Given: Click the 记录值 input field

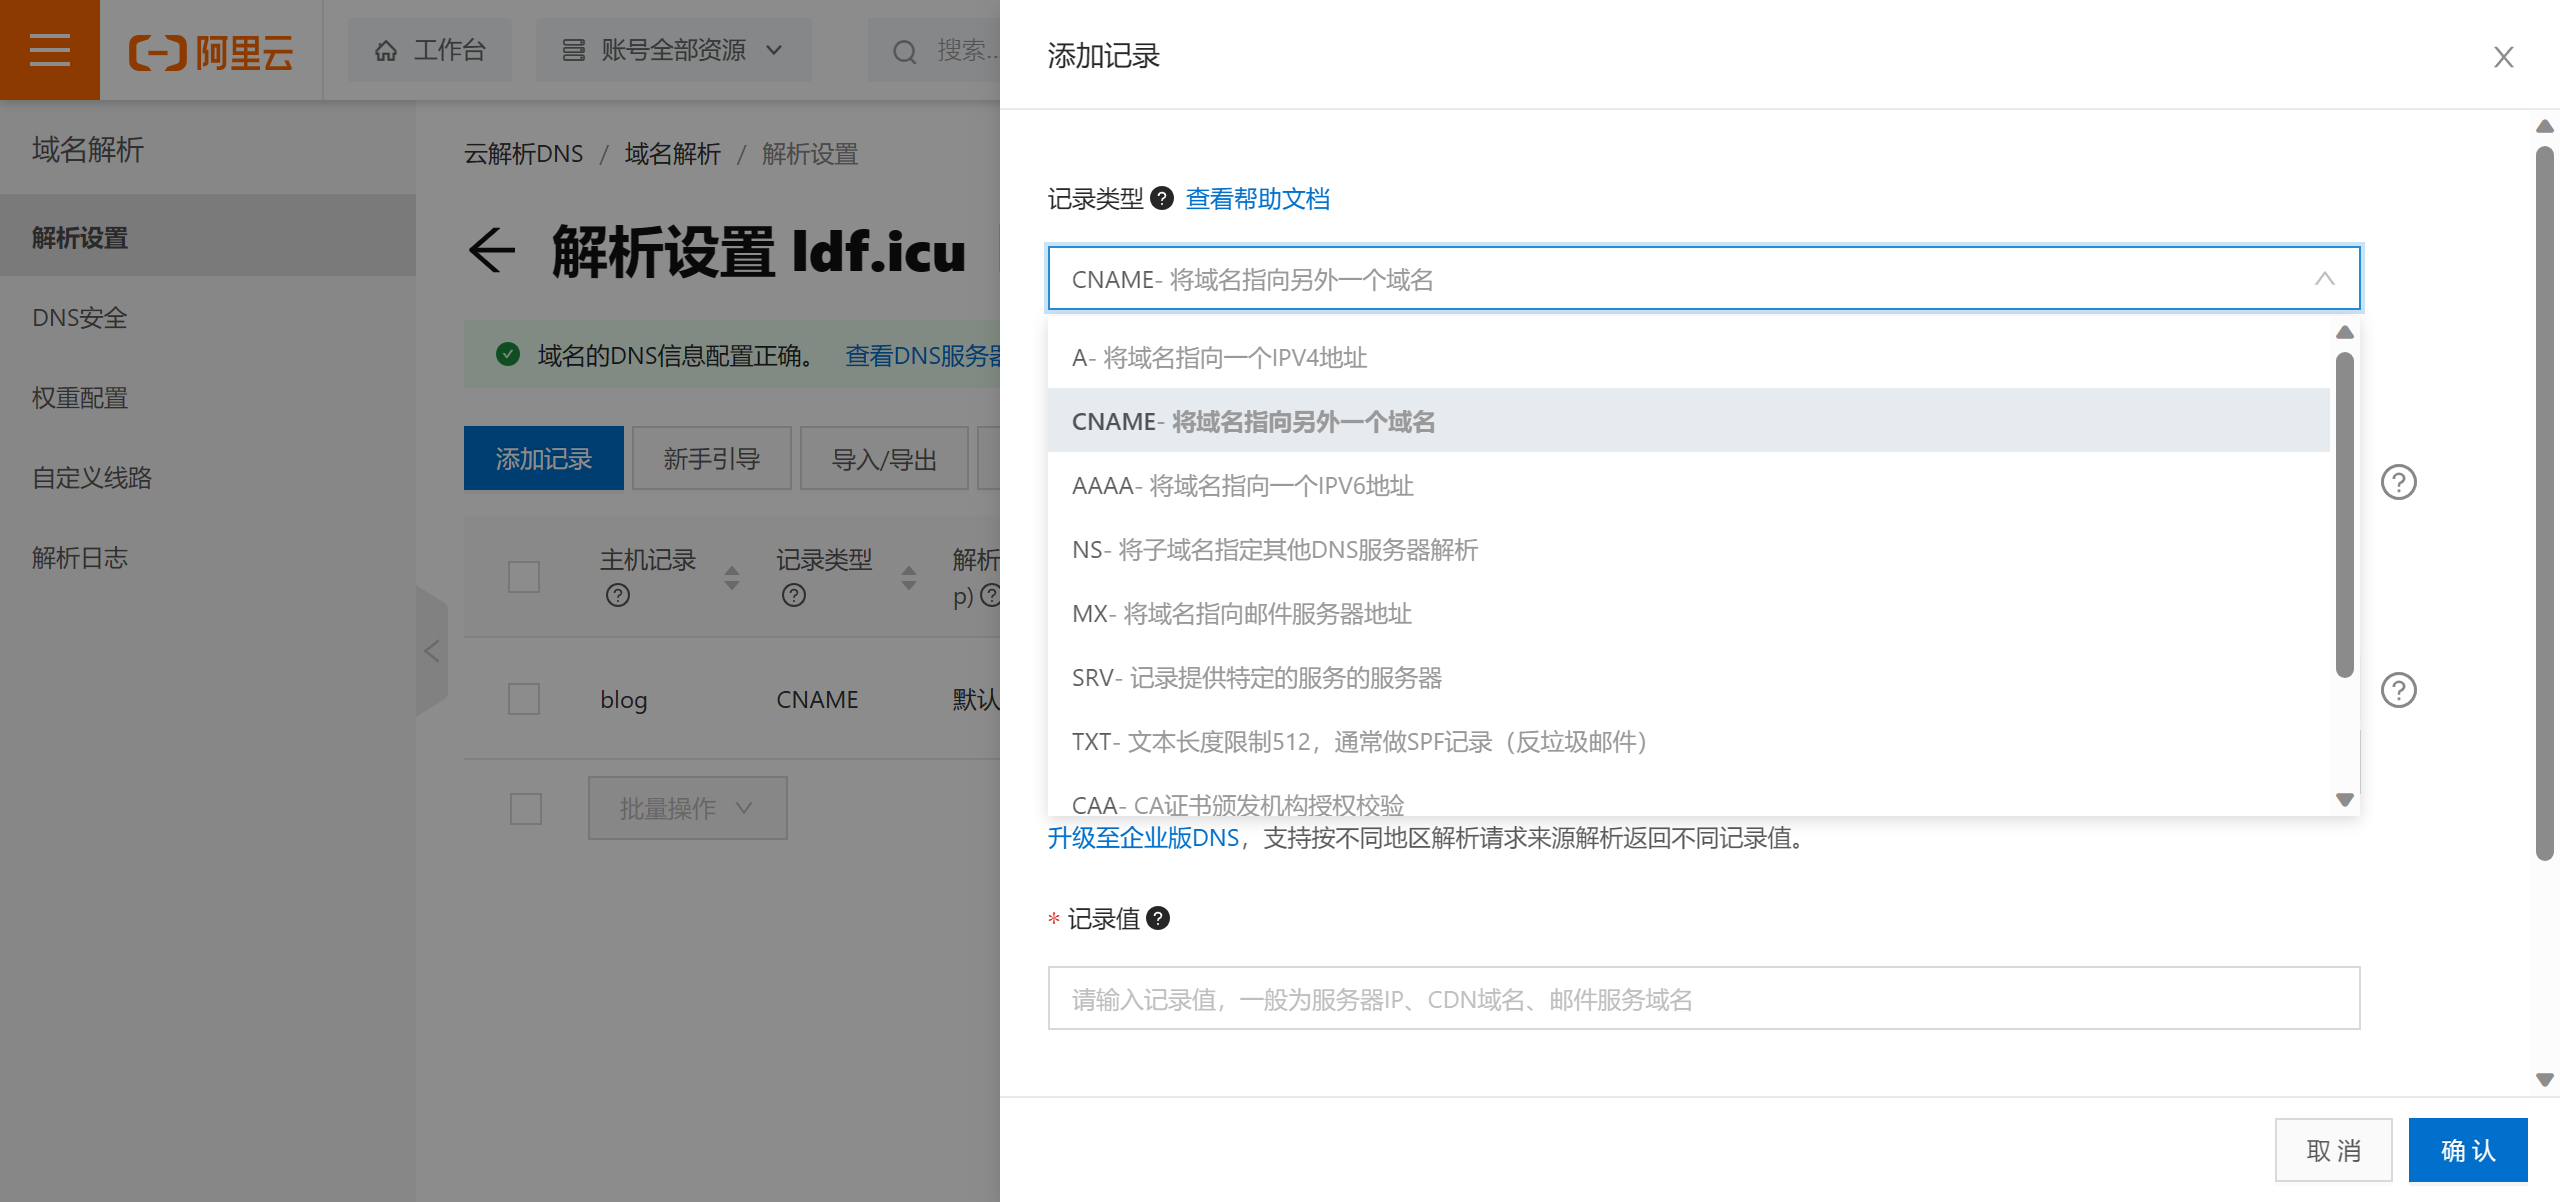Looking at the screenshot, I should click(x=1704, y=998).
